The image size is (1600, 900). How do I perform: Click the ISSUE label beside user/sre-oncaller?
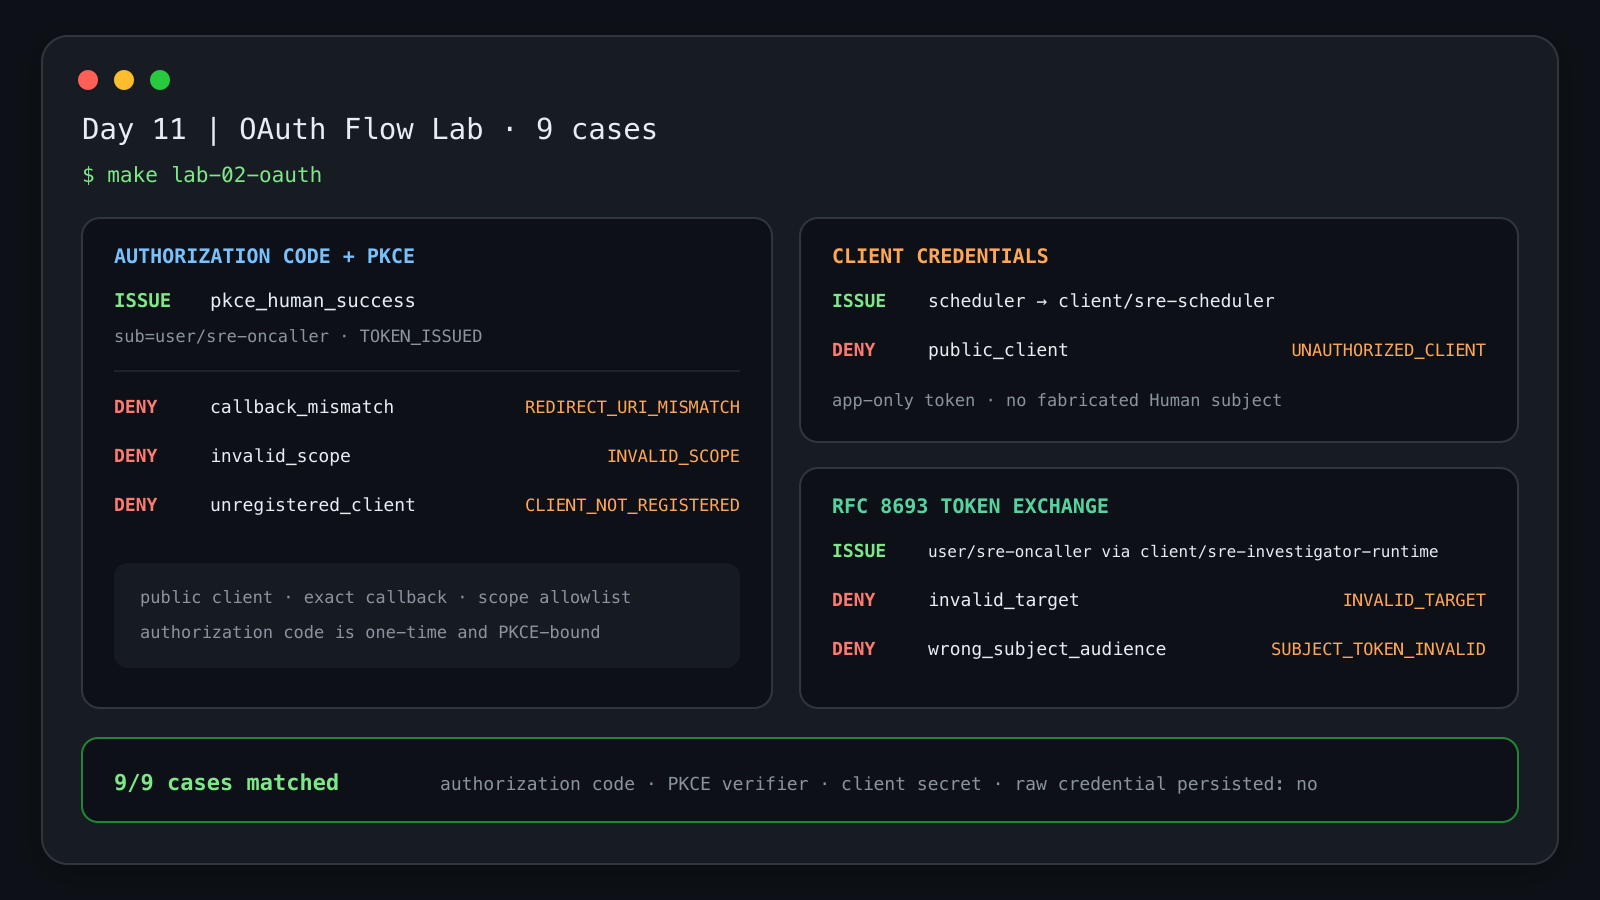[859, 551]
